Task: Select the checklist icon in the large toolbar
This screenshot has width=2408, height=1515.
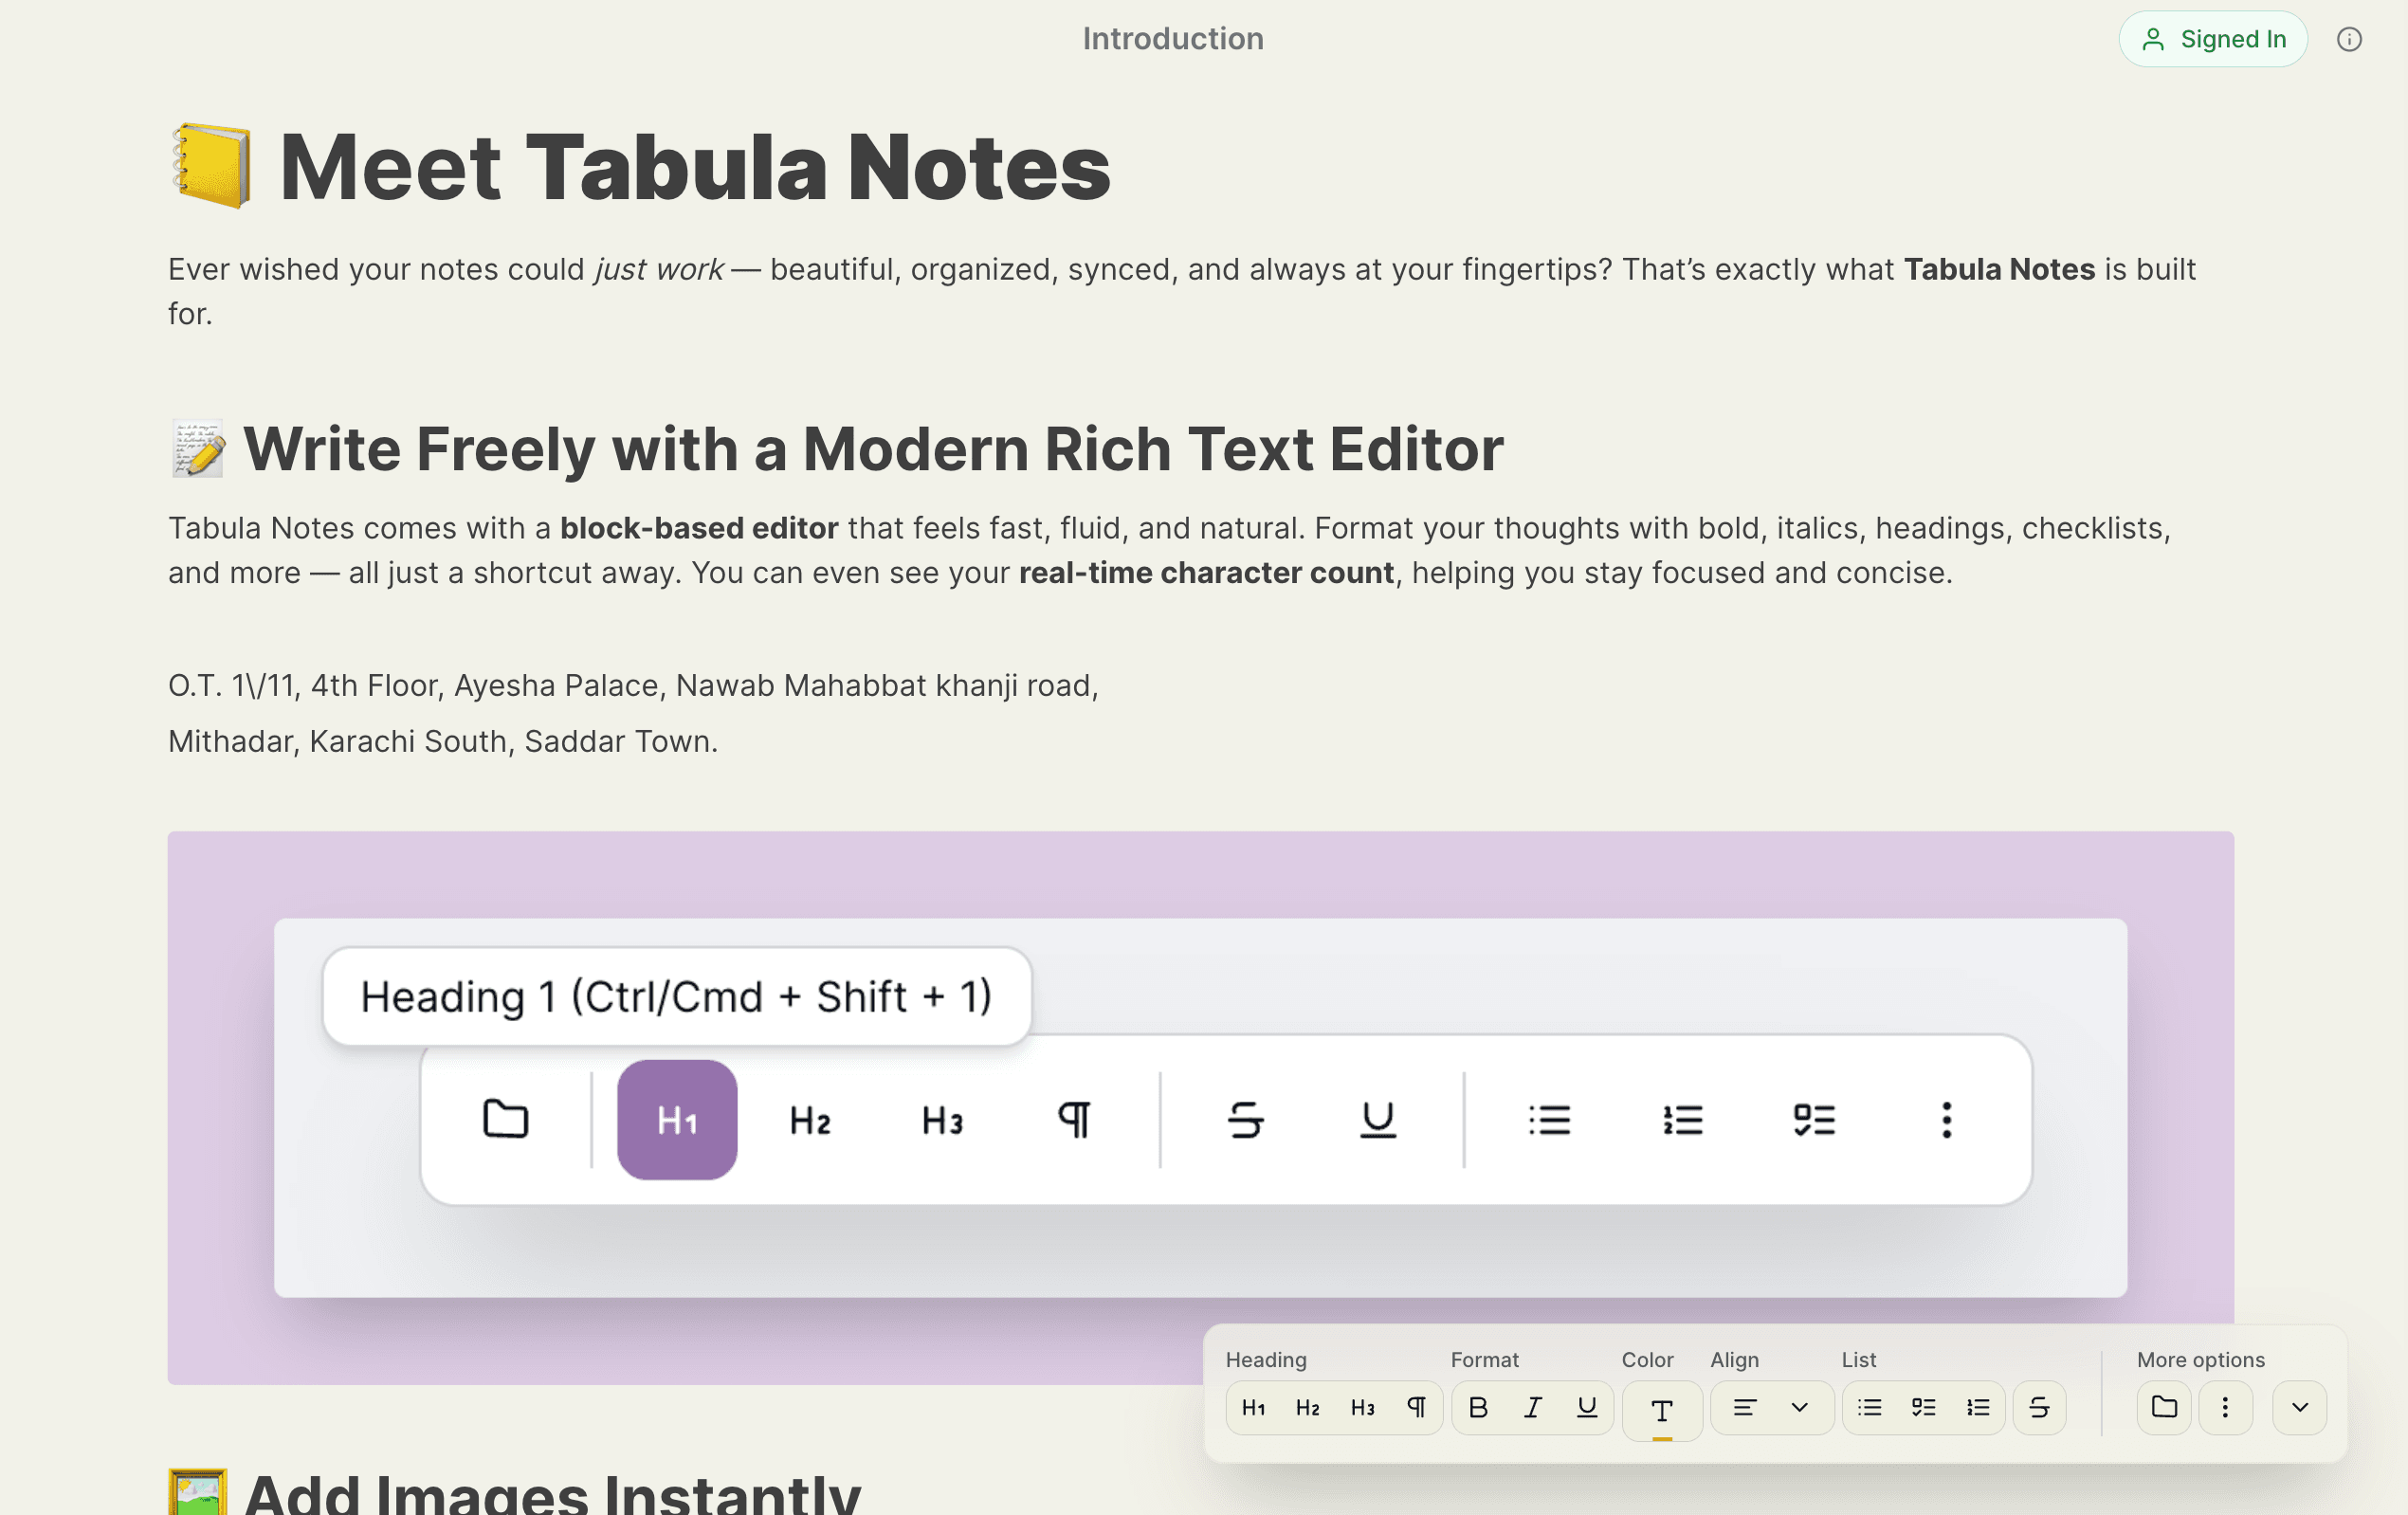Action: pos(1815,1120)
